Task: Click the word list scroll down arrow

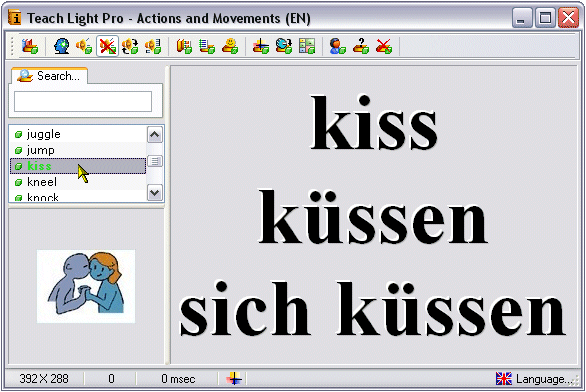Action: click(155, 193)
